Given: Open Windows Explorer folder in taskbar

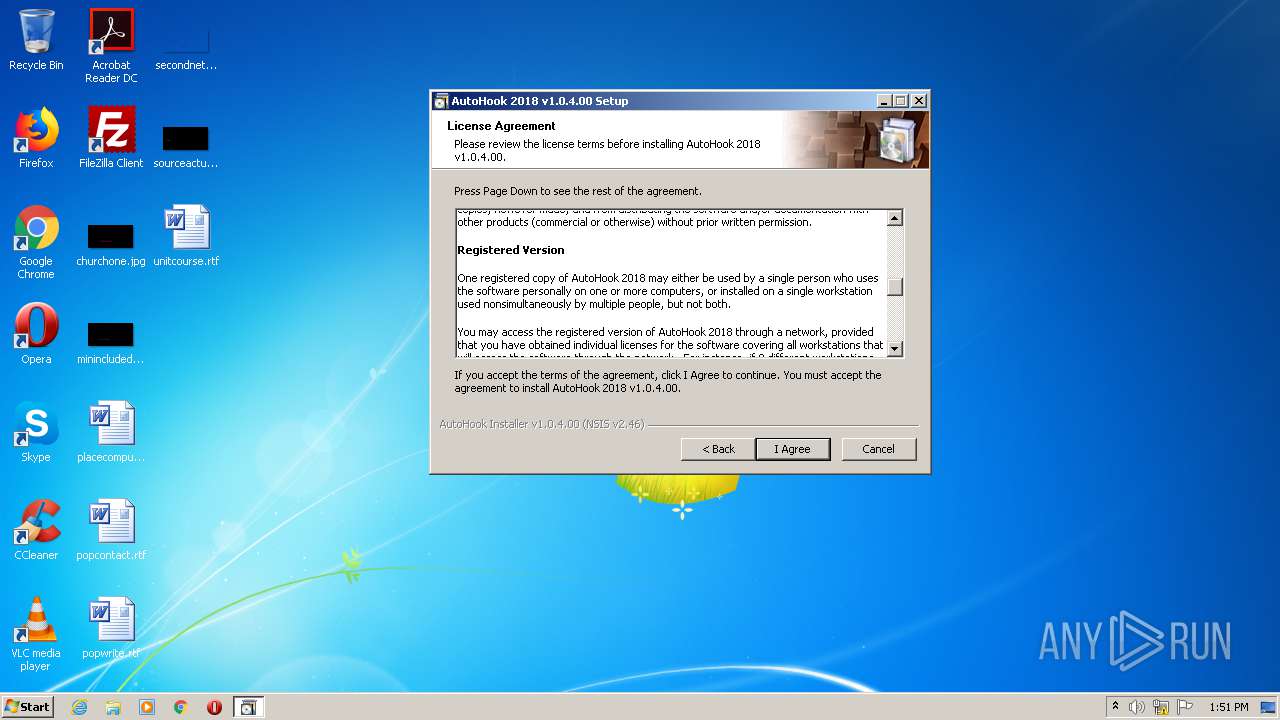Looking at the screenshot, I should [x=113, y=707].
